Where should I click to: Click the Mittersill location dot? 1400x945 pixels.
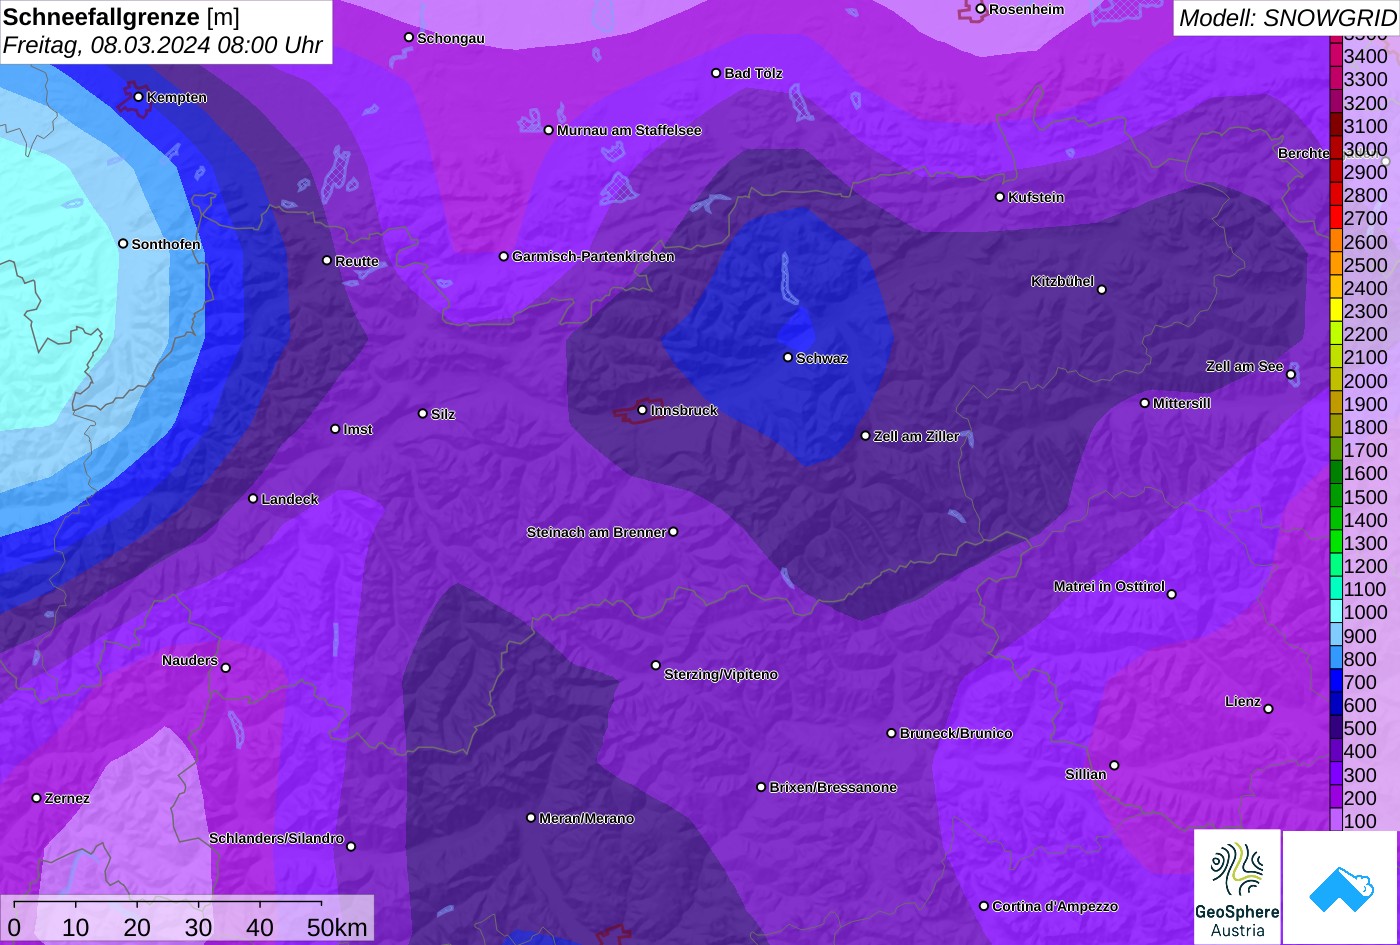coord(1145,403)
